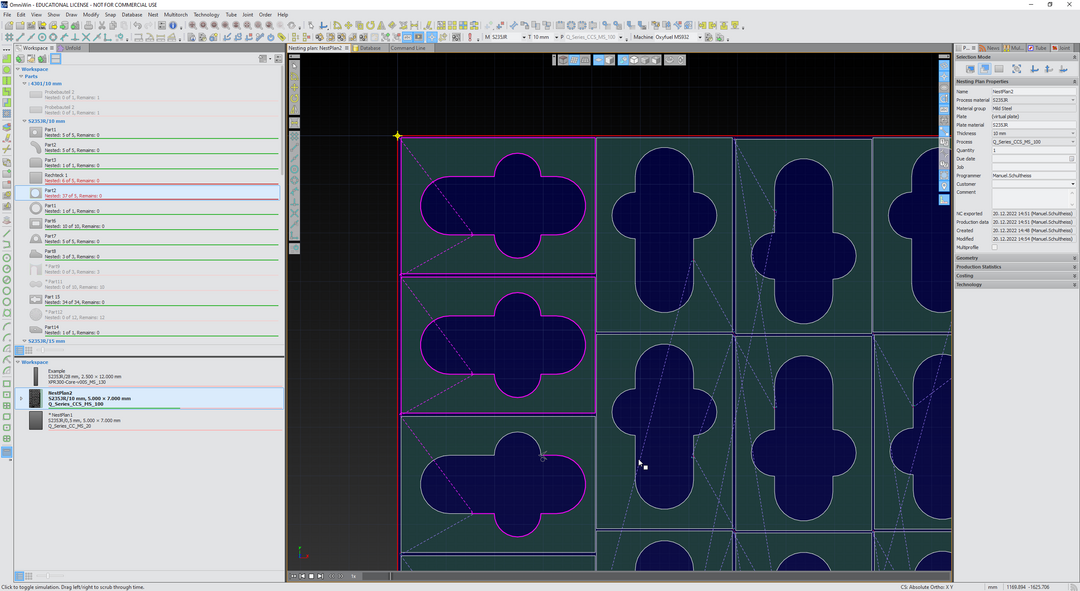Click the Name input field in properties
The image size is (1080, 591).
pyautogui.click(x=1033, y=91)
